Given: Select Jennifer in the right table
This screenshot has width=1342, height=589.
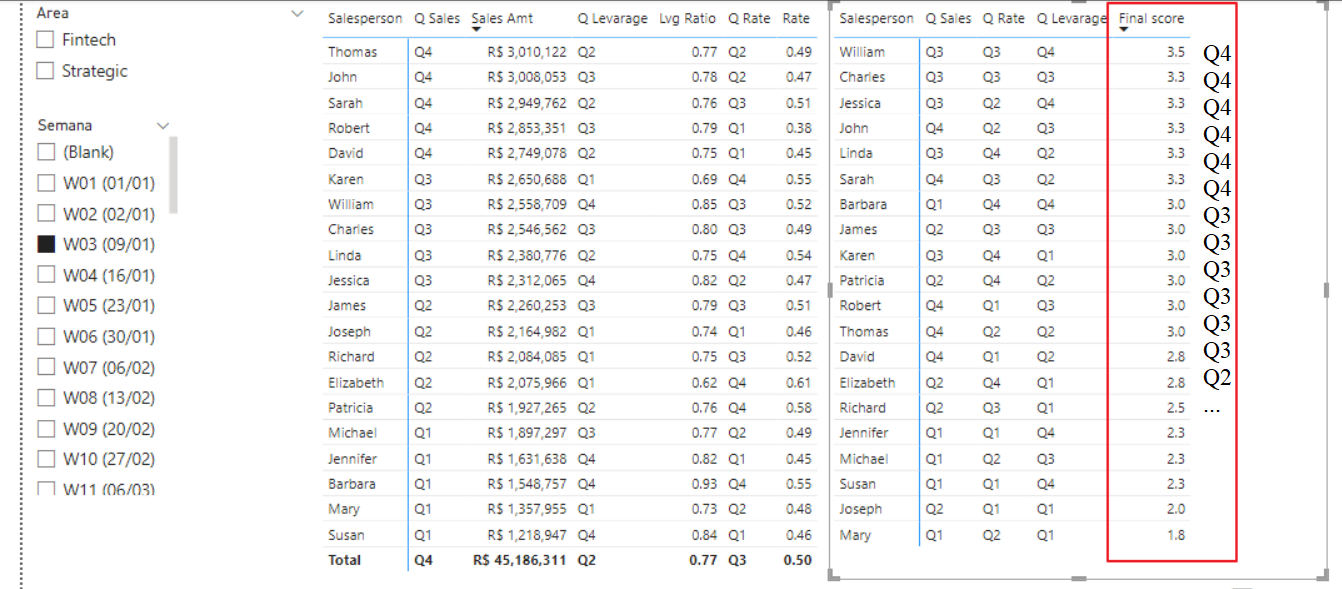Looking at the screenshot, I should [864, 433].
